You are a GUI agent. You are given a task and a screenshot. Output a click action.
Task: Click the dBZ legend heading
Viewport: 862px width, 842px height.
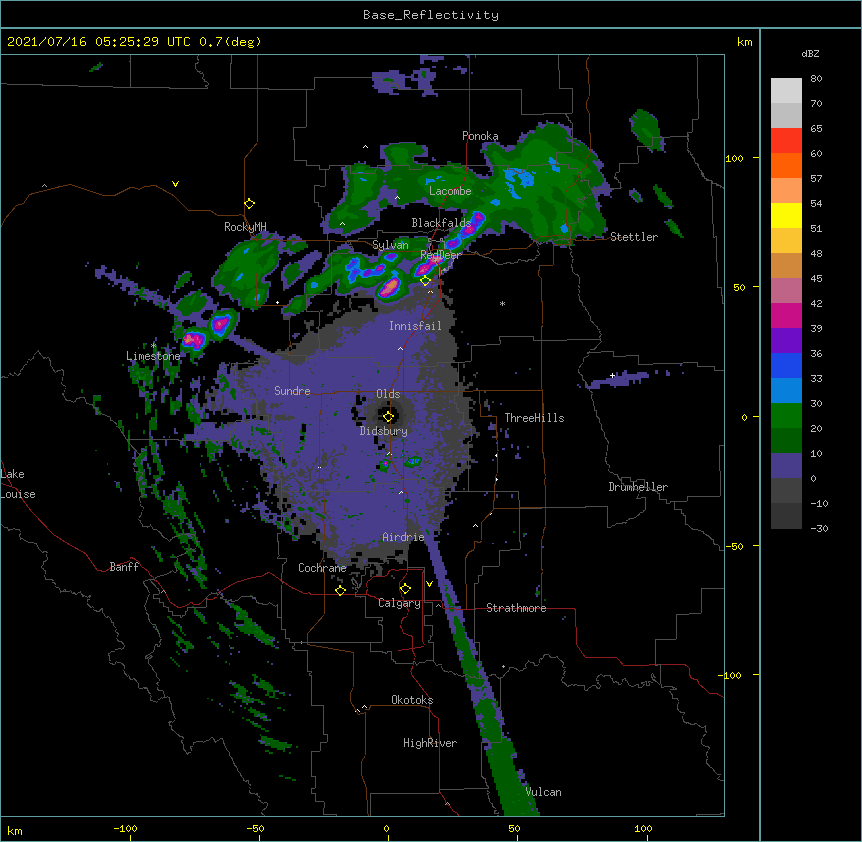(x=810, y=54)
